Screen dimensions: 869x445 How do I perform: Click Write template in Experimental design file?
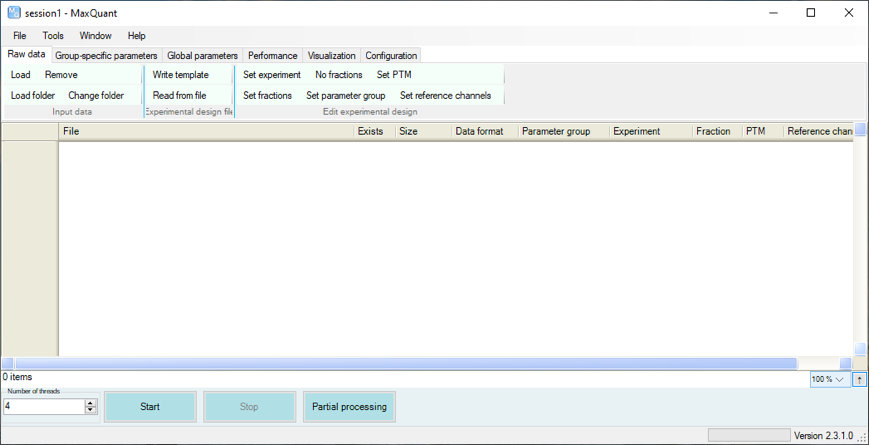pos(181,75)
